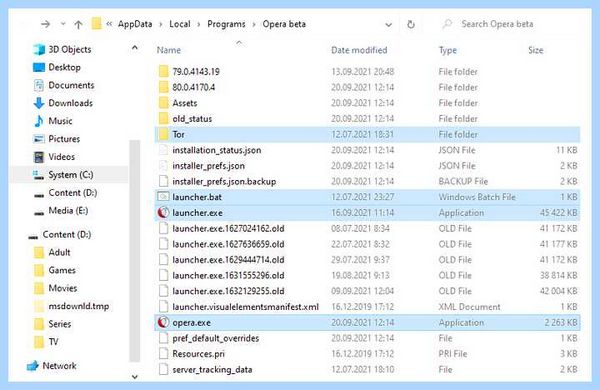The width and height of the screenshot is (600, 390).
Task: Select Media (E:) drive
Action: [68, 211]
